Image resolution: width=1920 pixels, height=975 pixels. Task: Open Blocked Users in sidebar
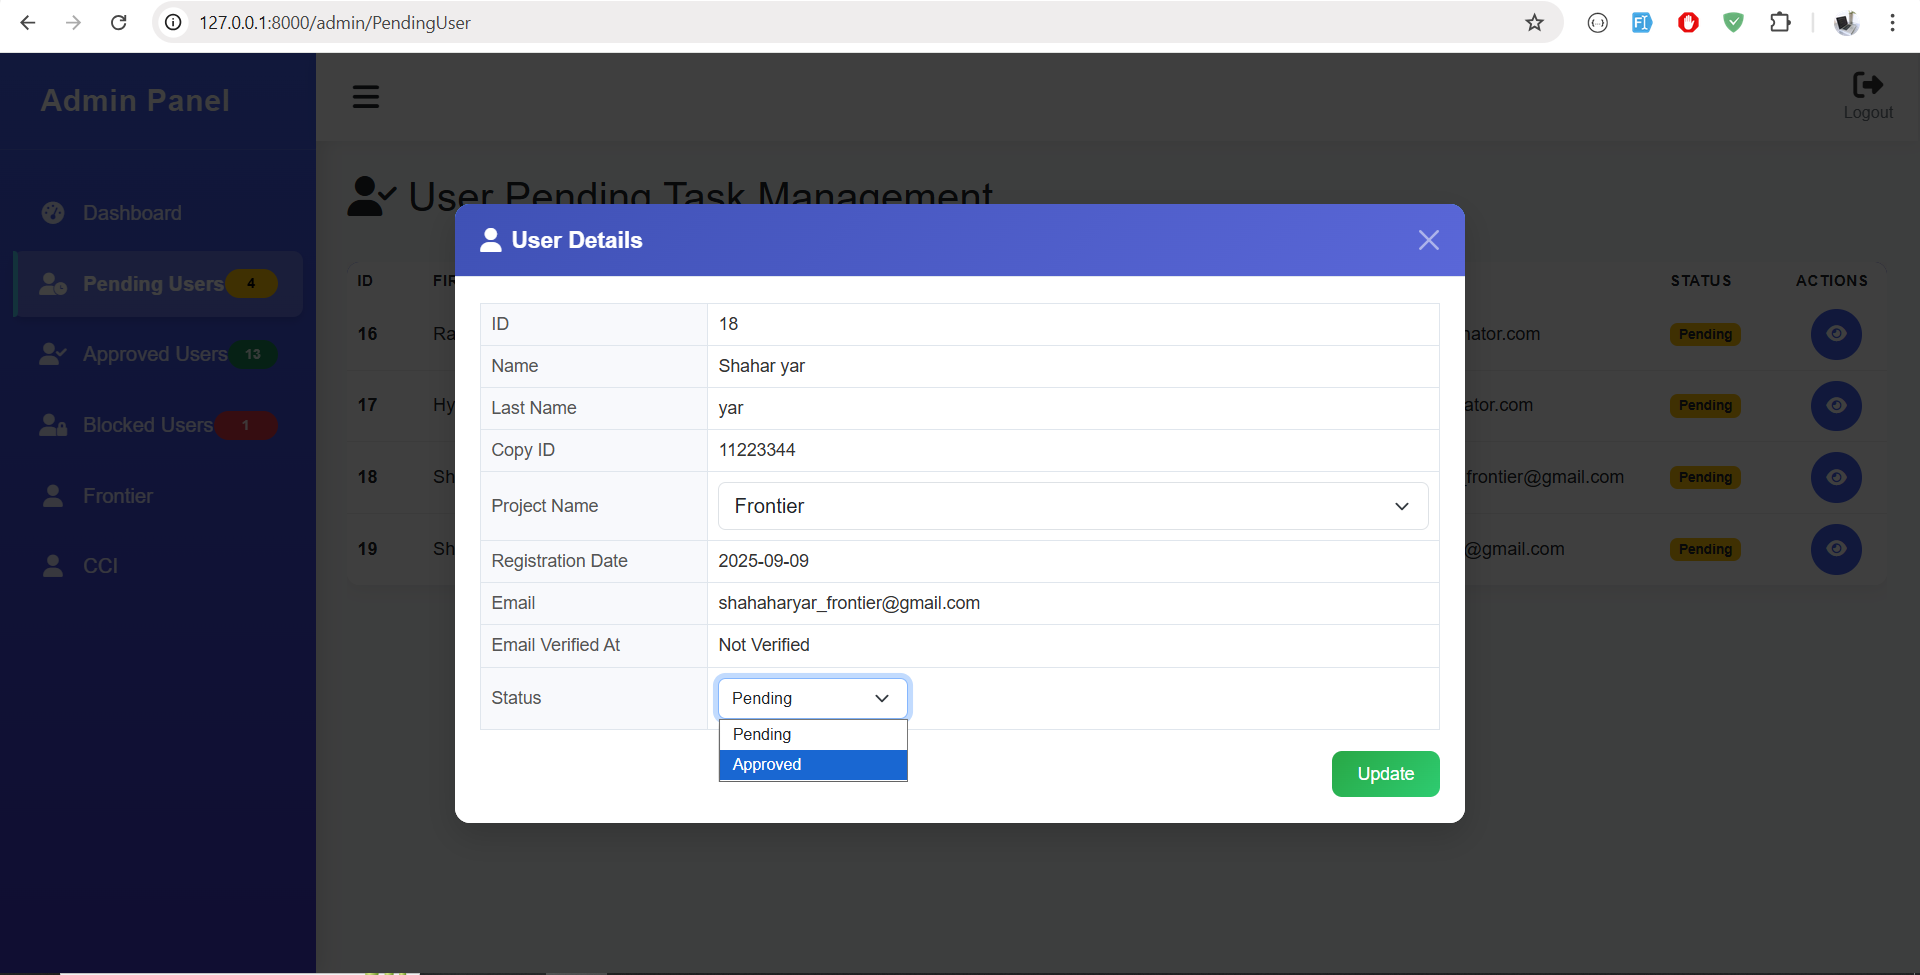pyautogui.click(x=148, y=425)
